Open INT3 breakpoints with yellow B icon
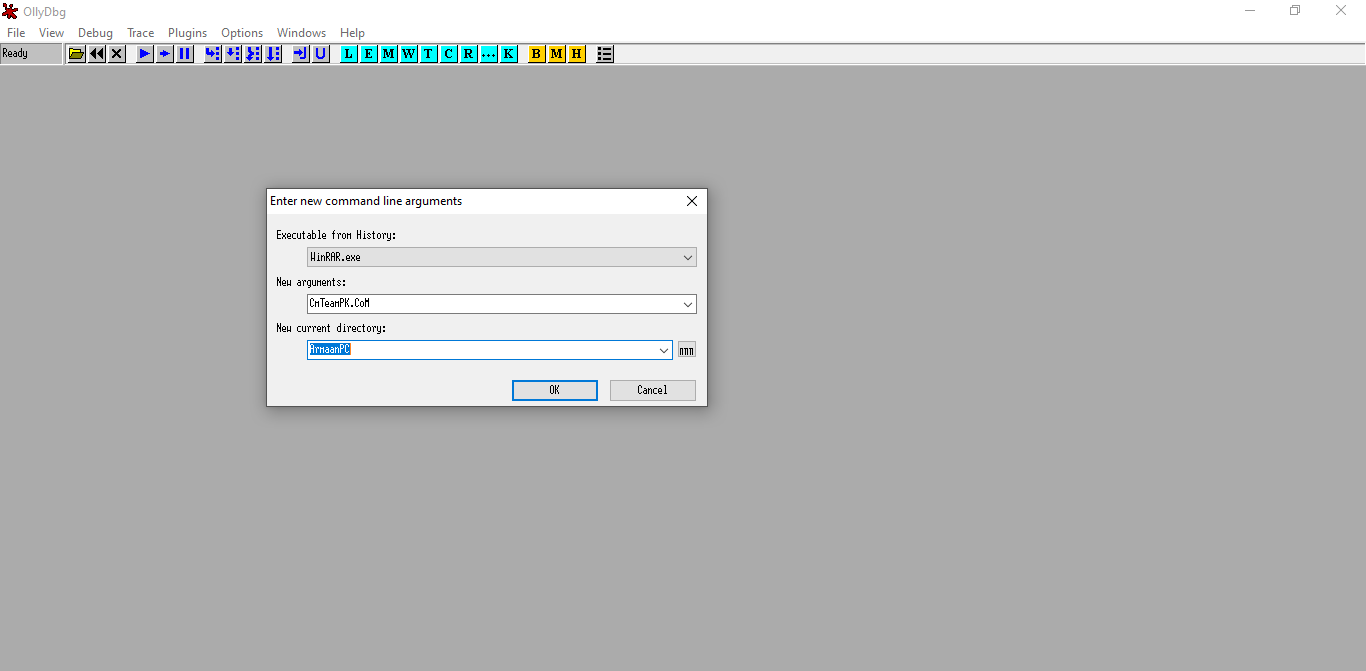 click(x=537, y=54)
